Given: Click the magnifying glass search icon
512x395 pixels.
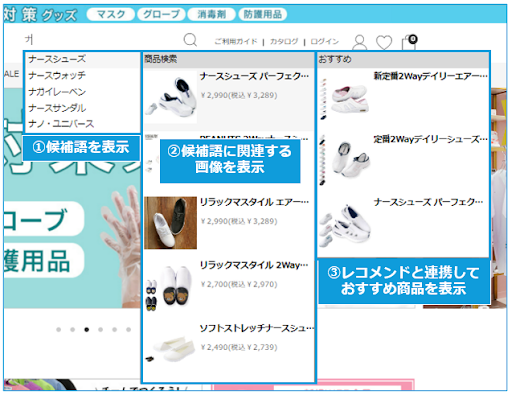Looking at the screenshot, I should 190,40.
